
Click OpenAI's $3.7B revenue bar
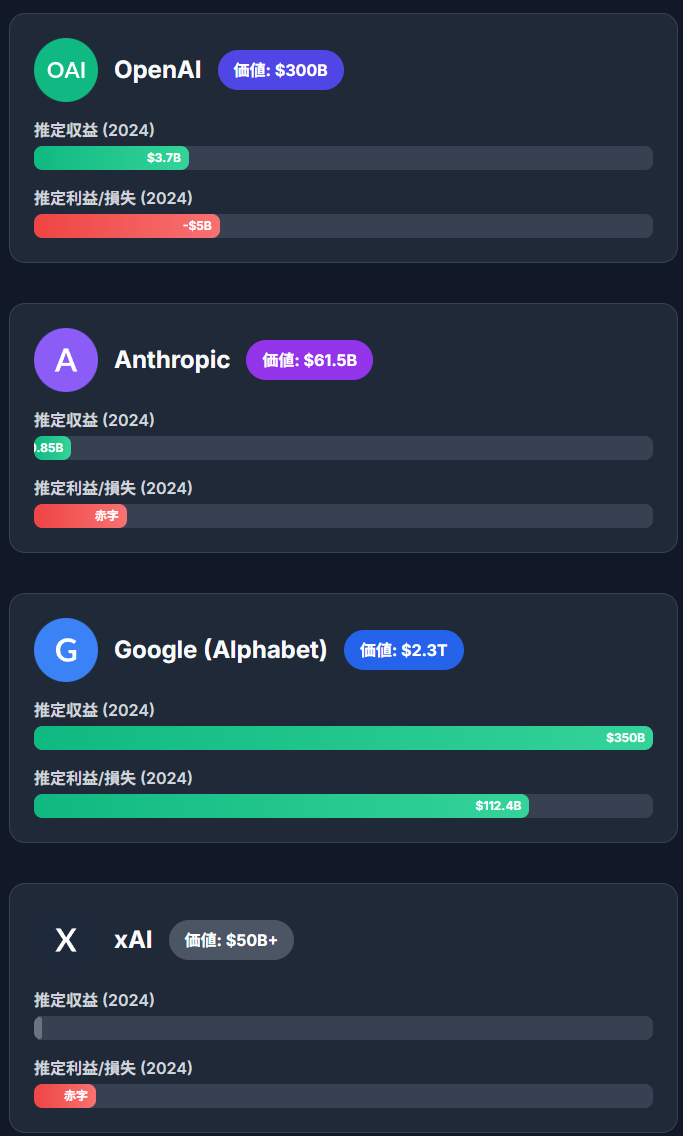(x=111, y=158)
